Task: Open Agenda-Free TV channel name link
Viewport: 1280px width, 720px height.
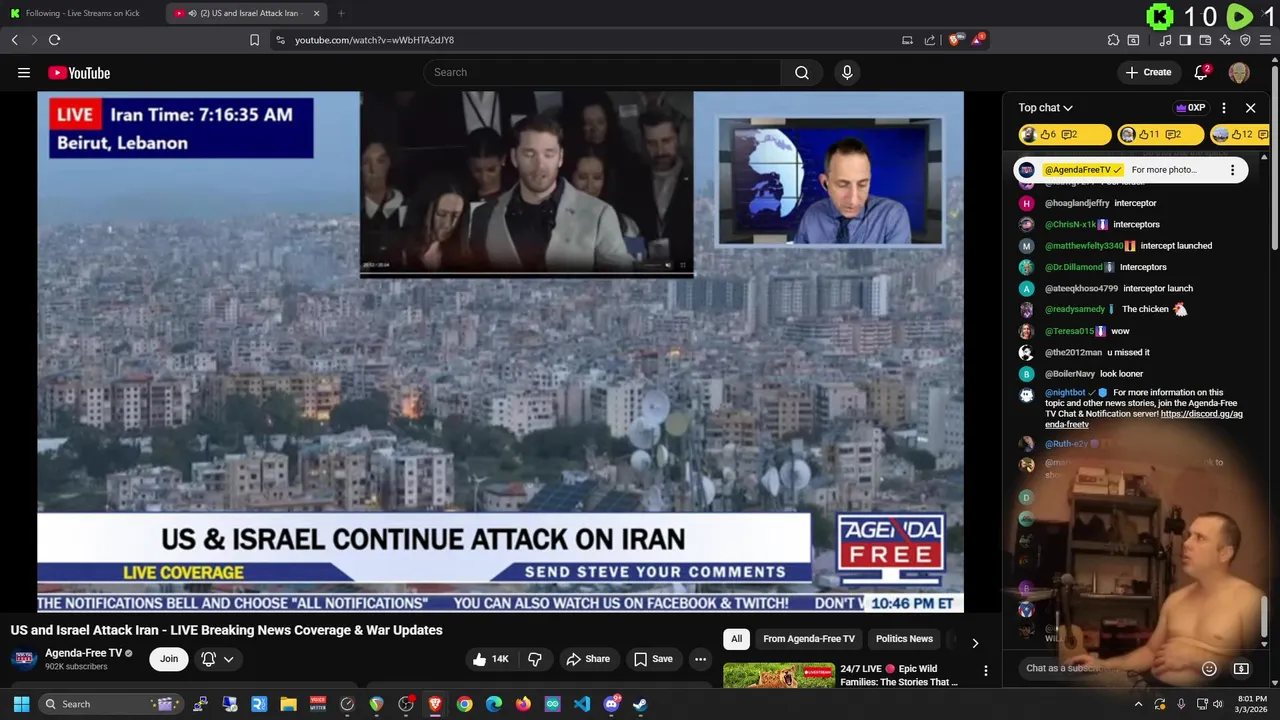Action: pos(83,653)
